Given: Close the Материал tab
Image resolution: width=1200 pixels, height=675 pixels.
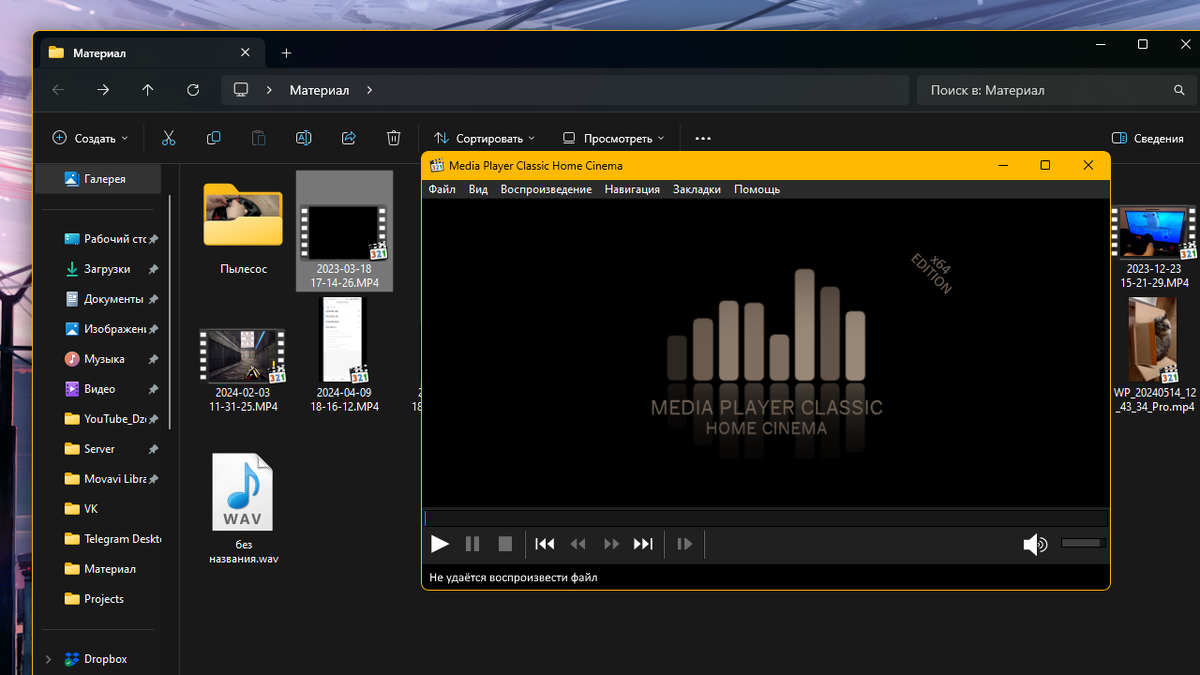Looking at the screenshot, I should point(246,52).
